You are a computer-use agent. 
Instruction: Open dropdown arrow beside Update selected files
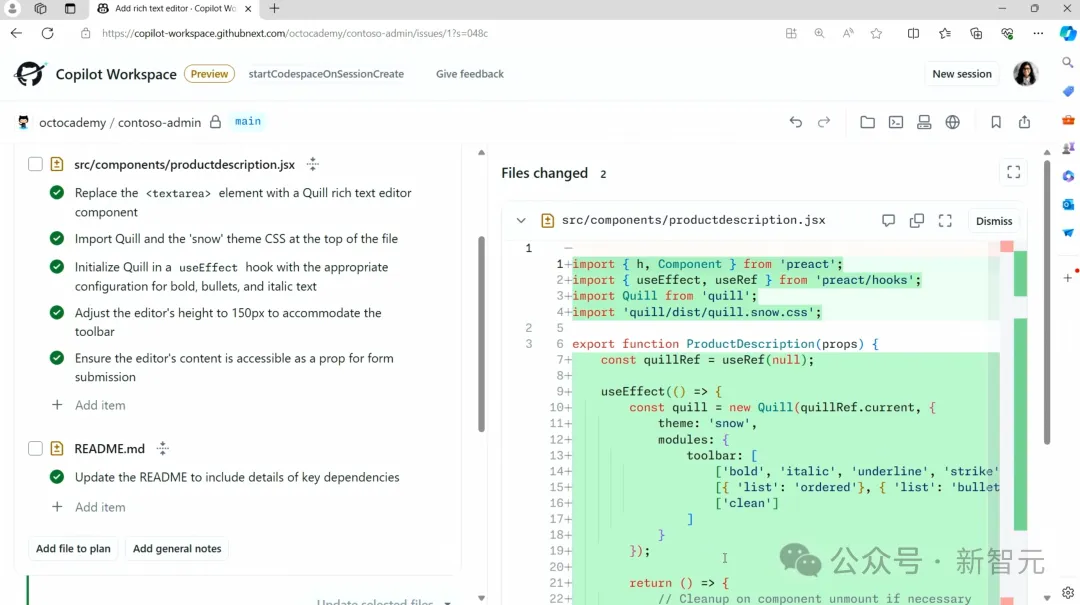coord(448,602)
